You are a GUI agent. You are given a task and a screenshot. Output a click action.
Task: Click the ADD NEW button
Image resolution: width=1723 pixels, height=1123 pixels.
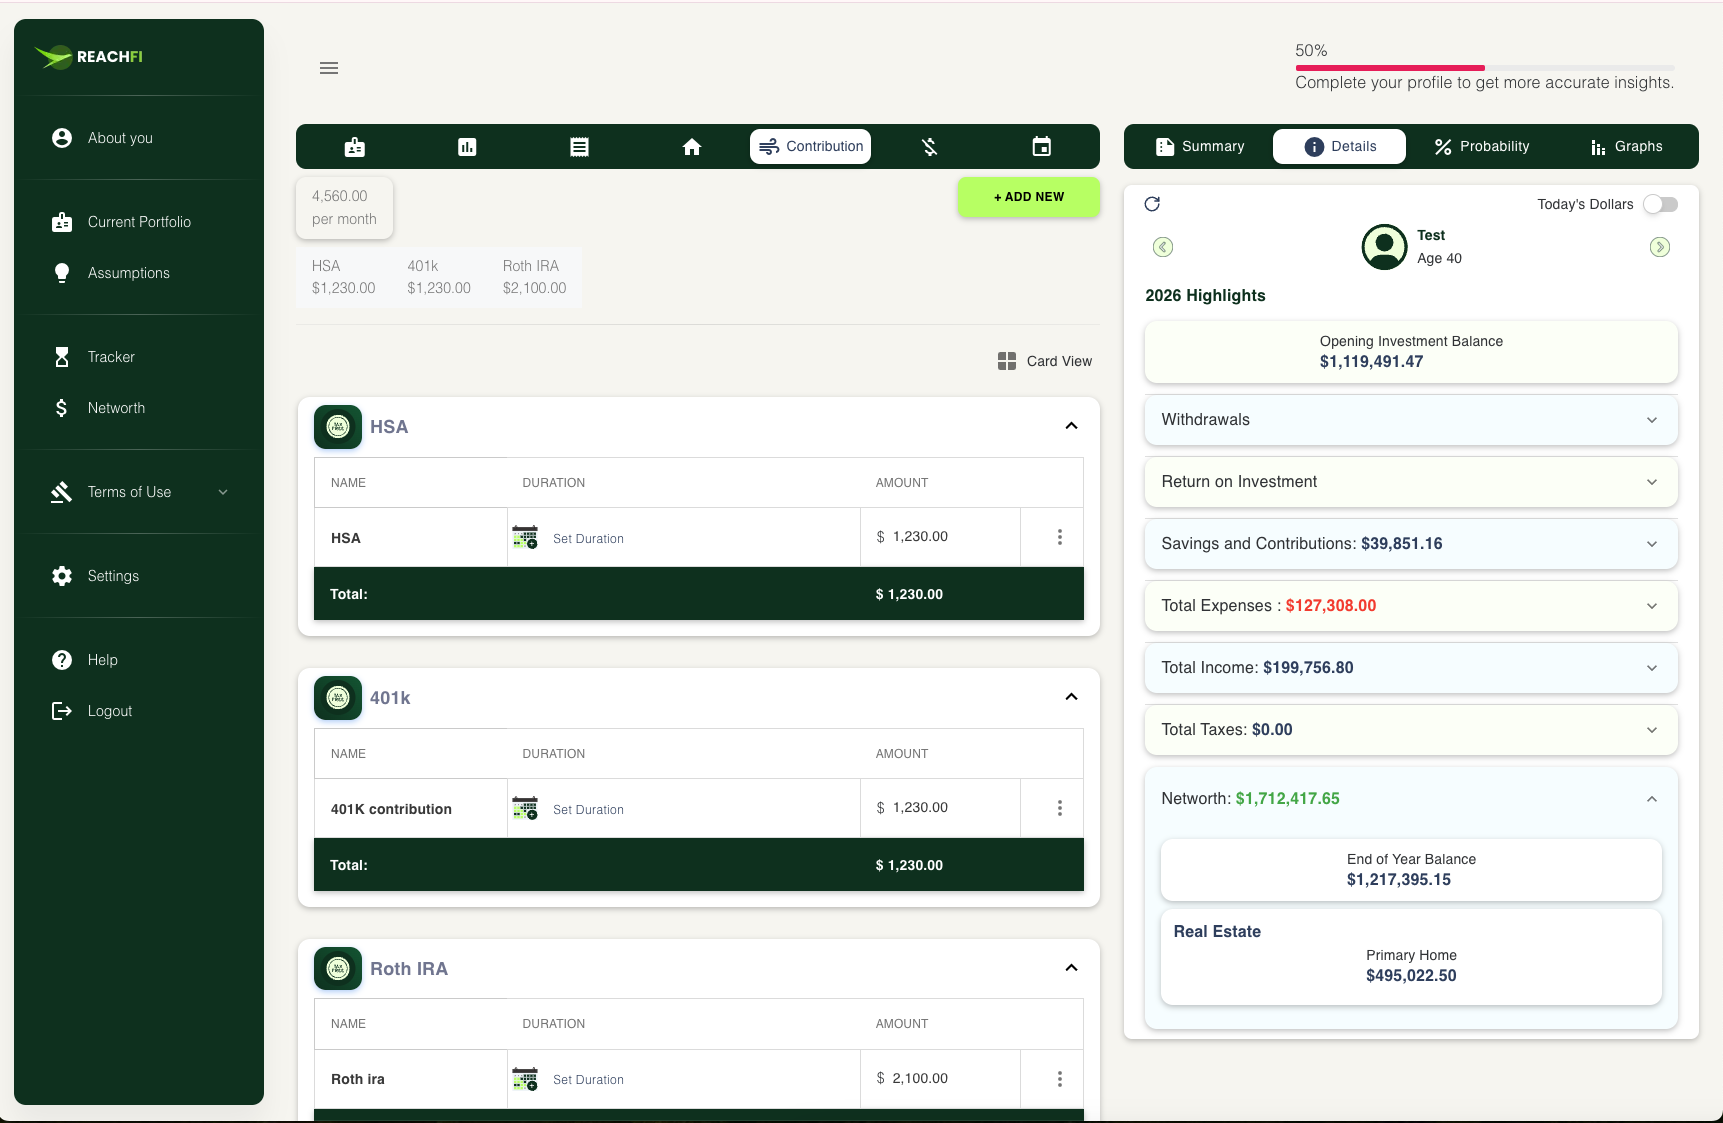click(x=1028, y=197)
